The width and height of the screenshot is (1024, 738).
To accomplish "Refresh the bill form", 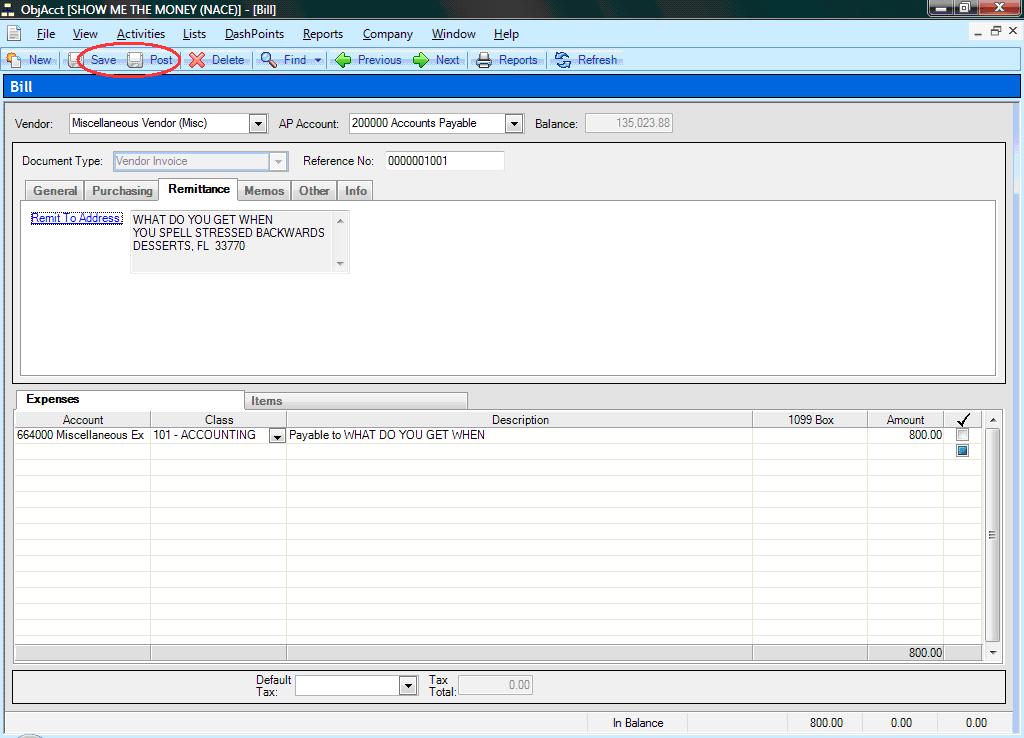I will 563,60.
